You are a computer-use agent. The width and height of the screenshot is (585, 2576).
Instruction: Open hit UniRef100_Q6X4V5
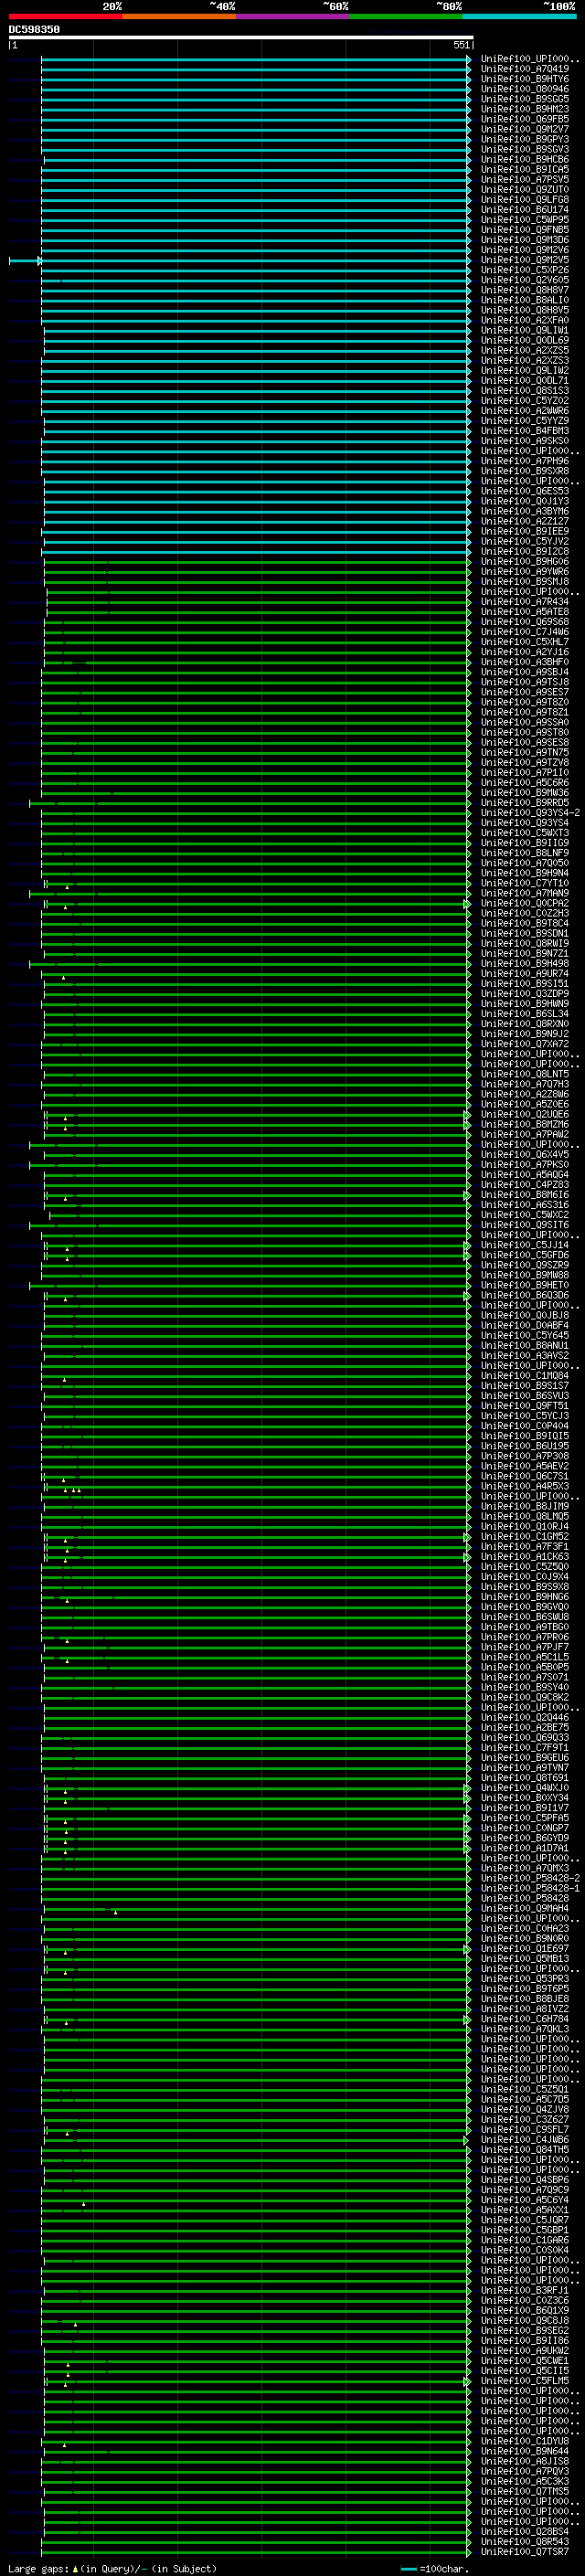click(x=525, y=1154)
